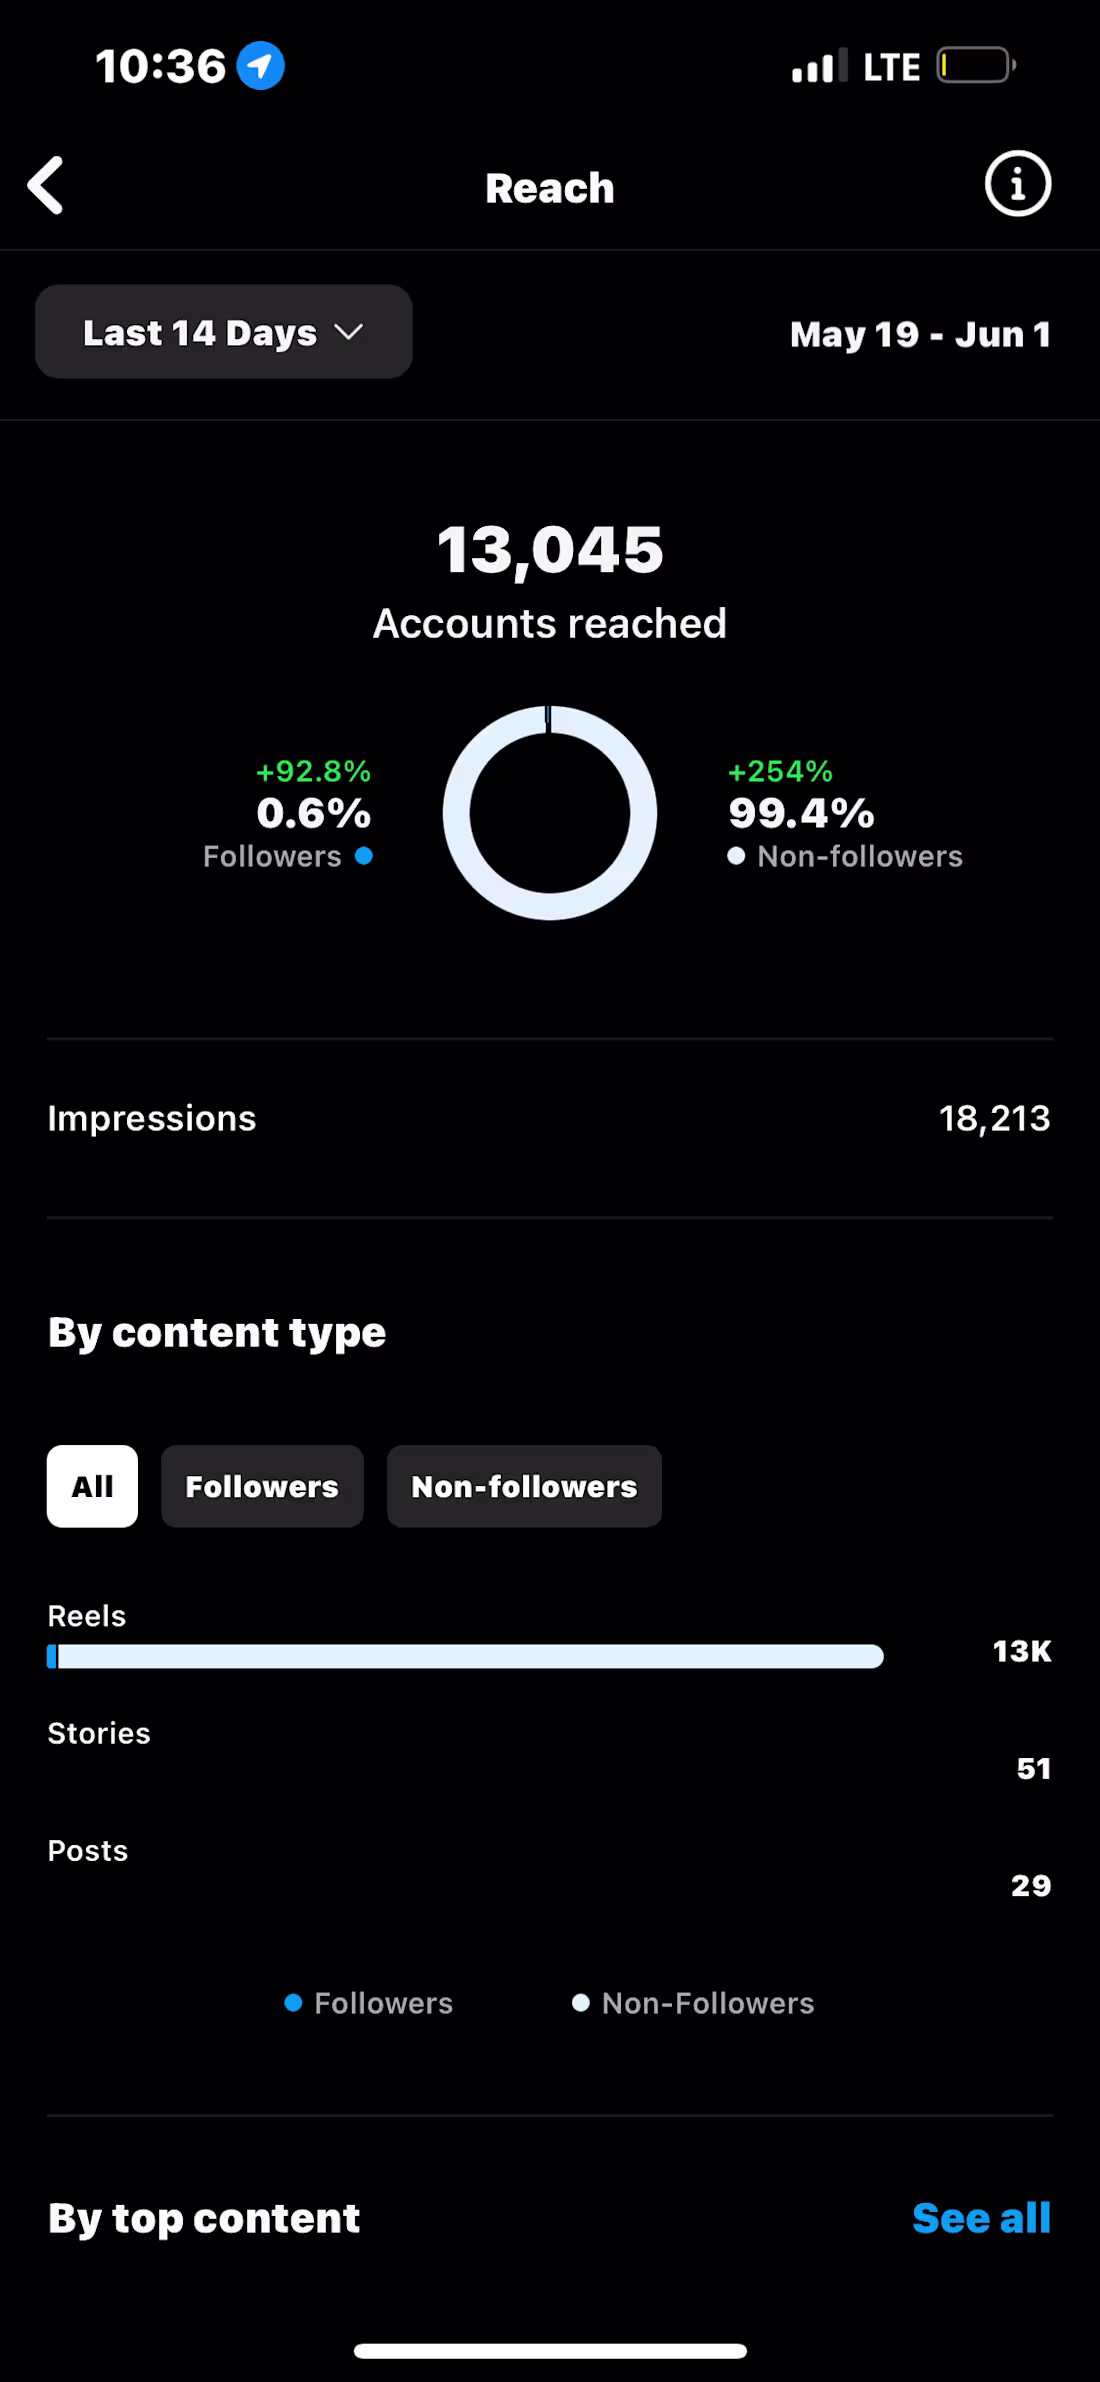Open the Last 14 Days dropdown
The height and width of the screenshot is (2382, 1100).
[223, 332]
